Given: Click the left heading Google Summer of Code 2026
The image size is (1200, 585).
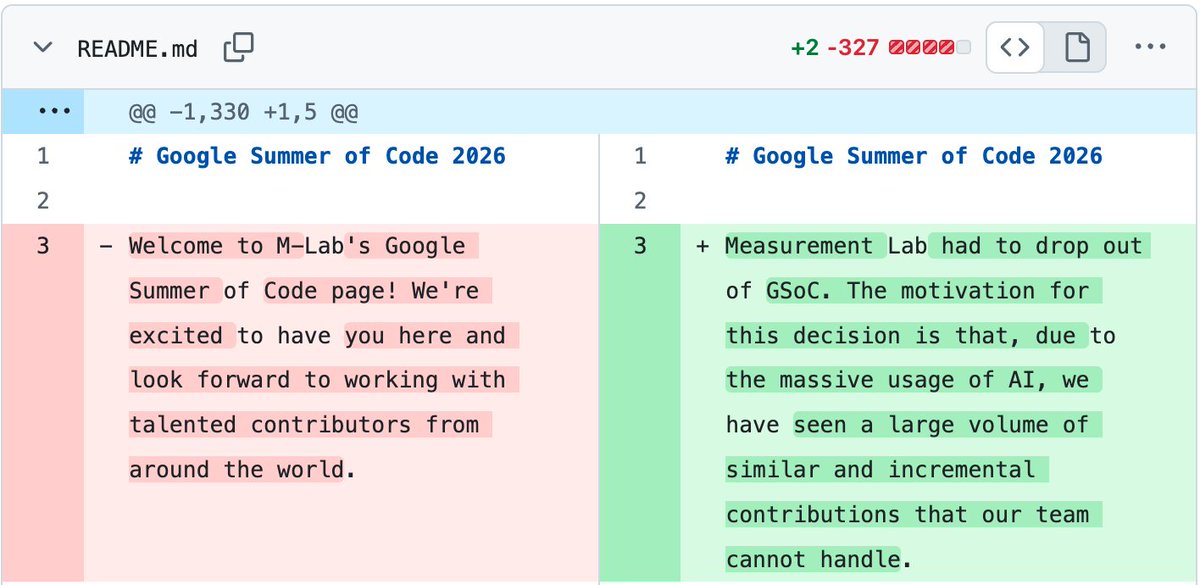Looking at the screenshot, I should click(x=317, y=156).
